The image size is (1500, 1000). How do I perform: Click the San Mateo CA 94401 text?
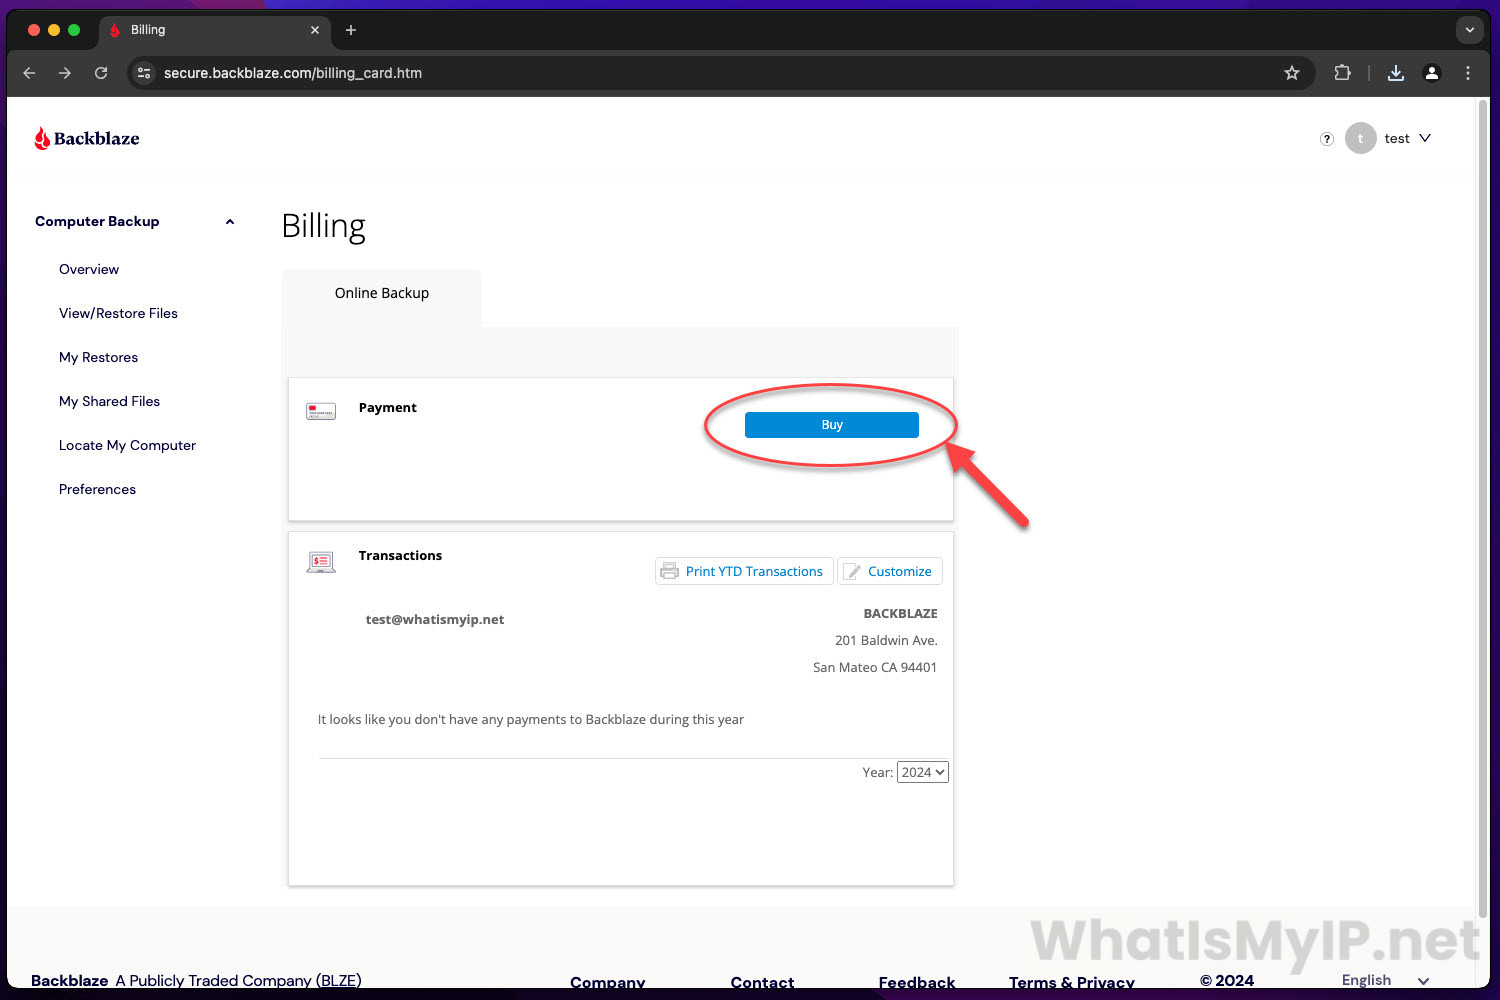coord(875,667)
